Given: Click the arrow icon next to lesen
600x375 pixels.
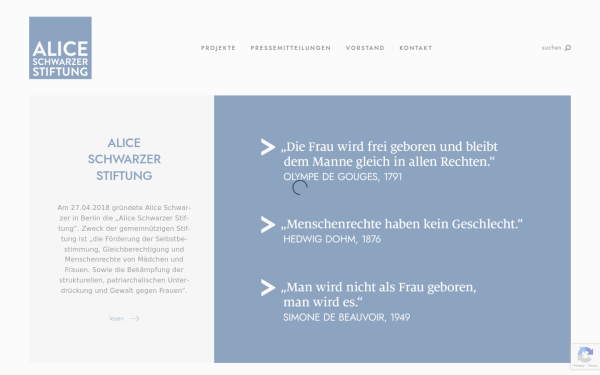Looking at the screenshot, I should [134, 318].
